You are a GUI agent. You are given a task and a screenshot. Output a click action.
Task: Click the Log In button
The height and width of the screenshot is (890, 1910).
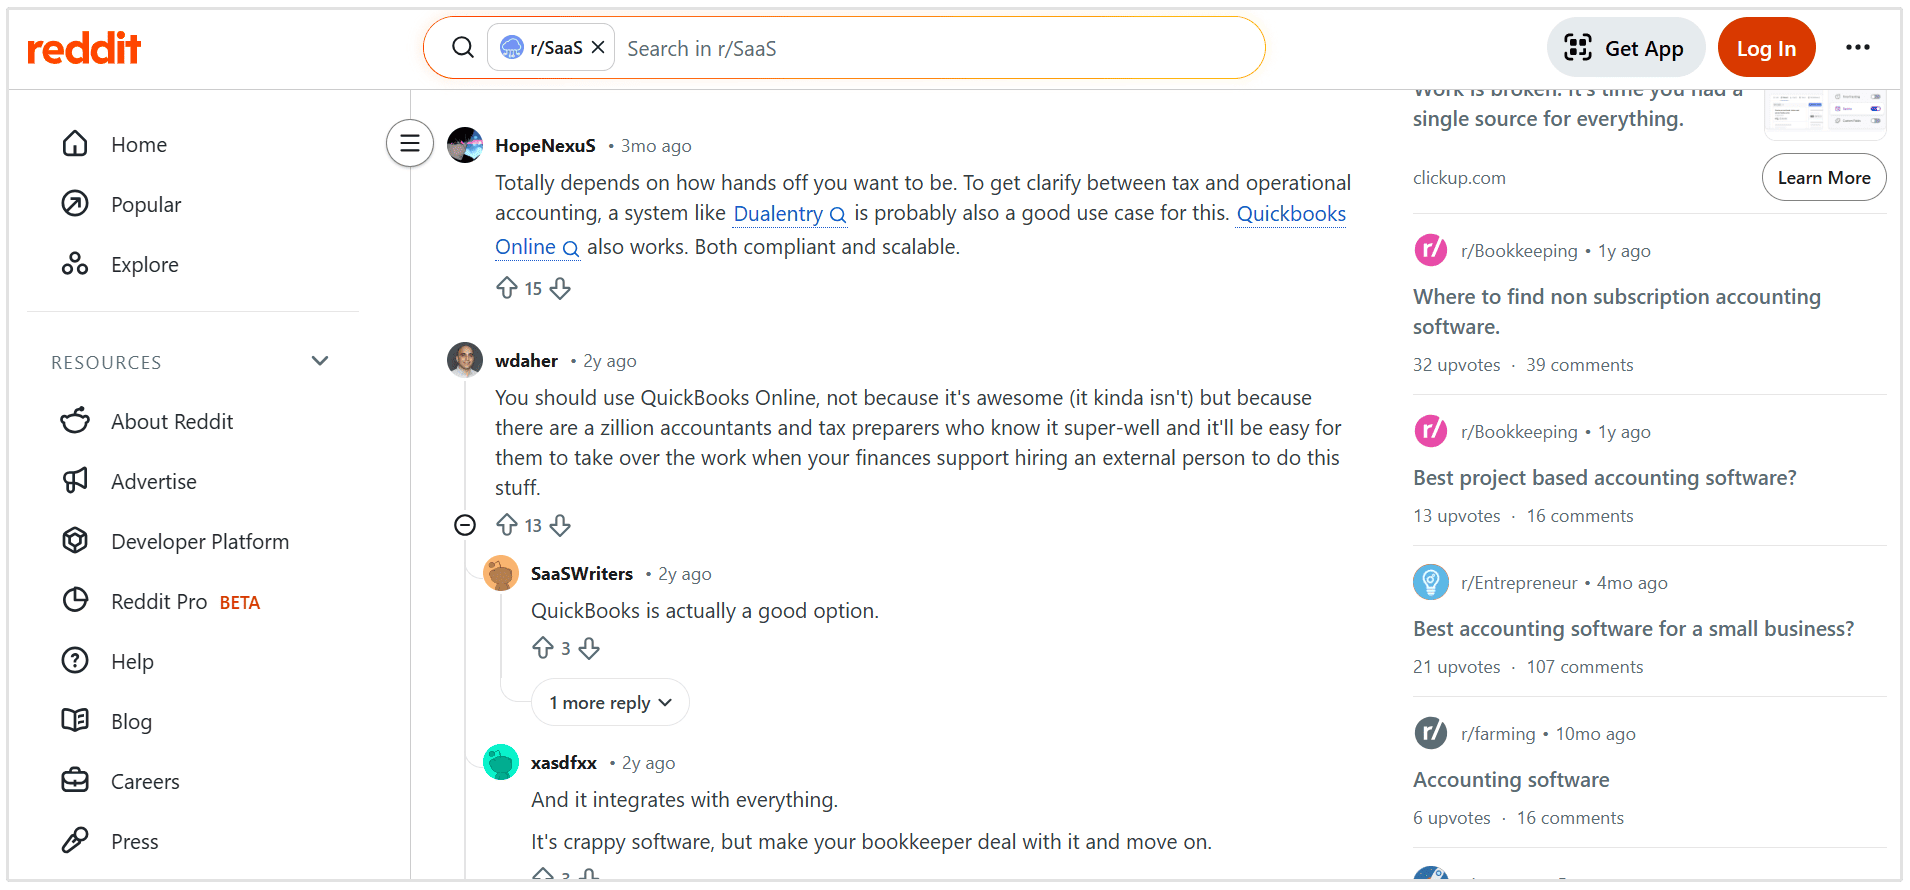click(1766, 47)
